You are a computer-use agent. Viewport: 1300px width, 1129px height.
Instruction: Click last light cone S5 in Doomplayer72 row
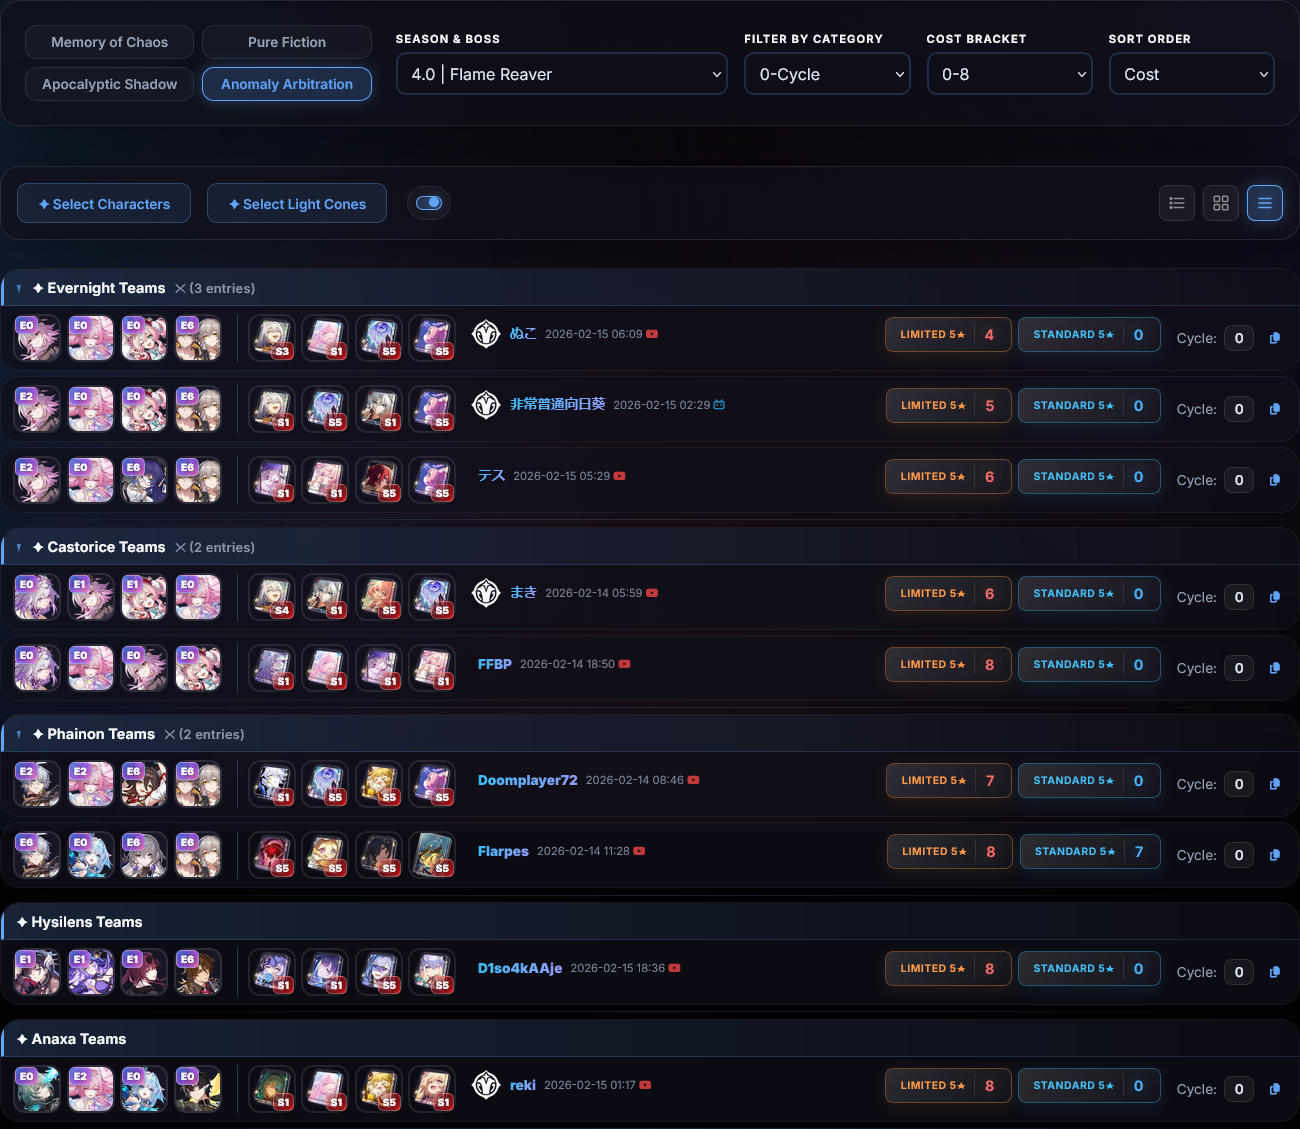(x=432, y=784)
